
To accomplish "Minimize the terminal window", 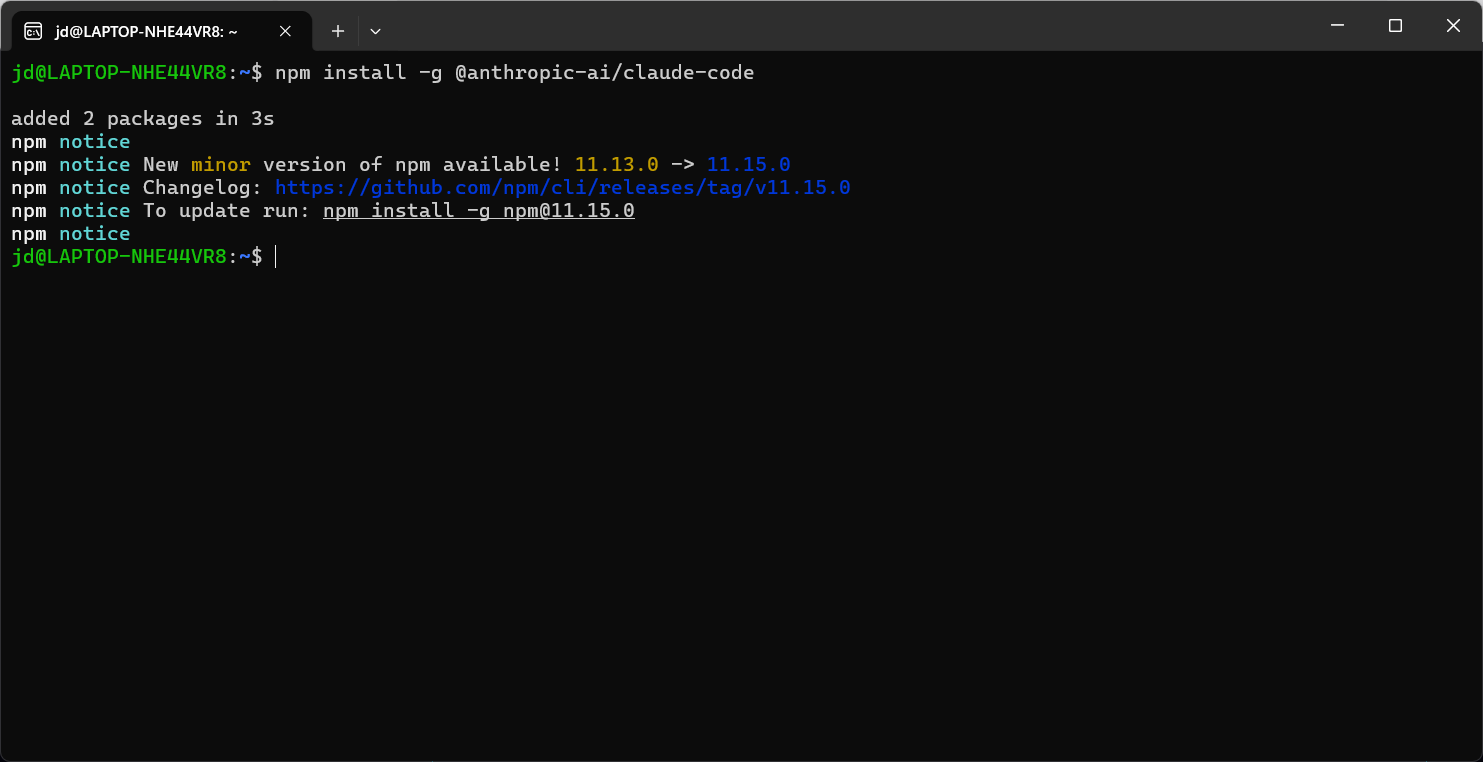I will 1337,26.
